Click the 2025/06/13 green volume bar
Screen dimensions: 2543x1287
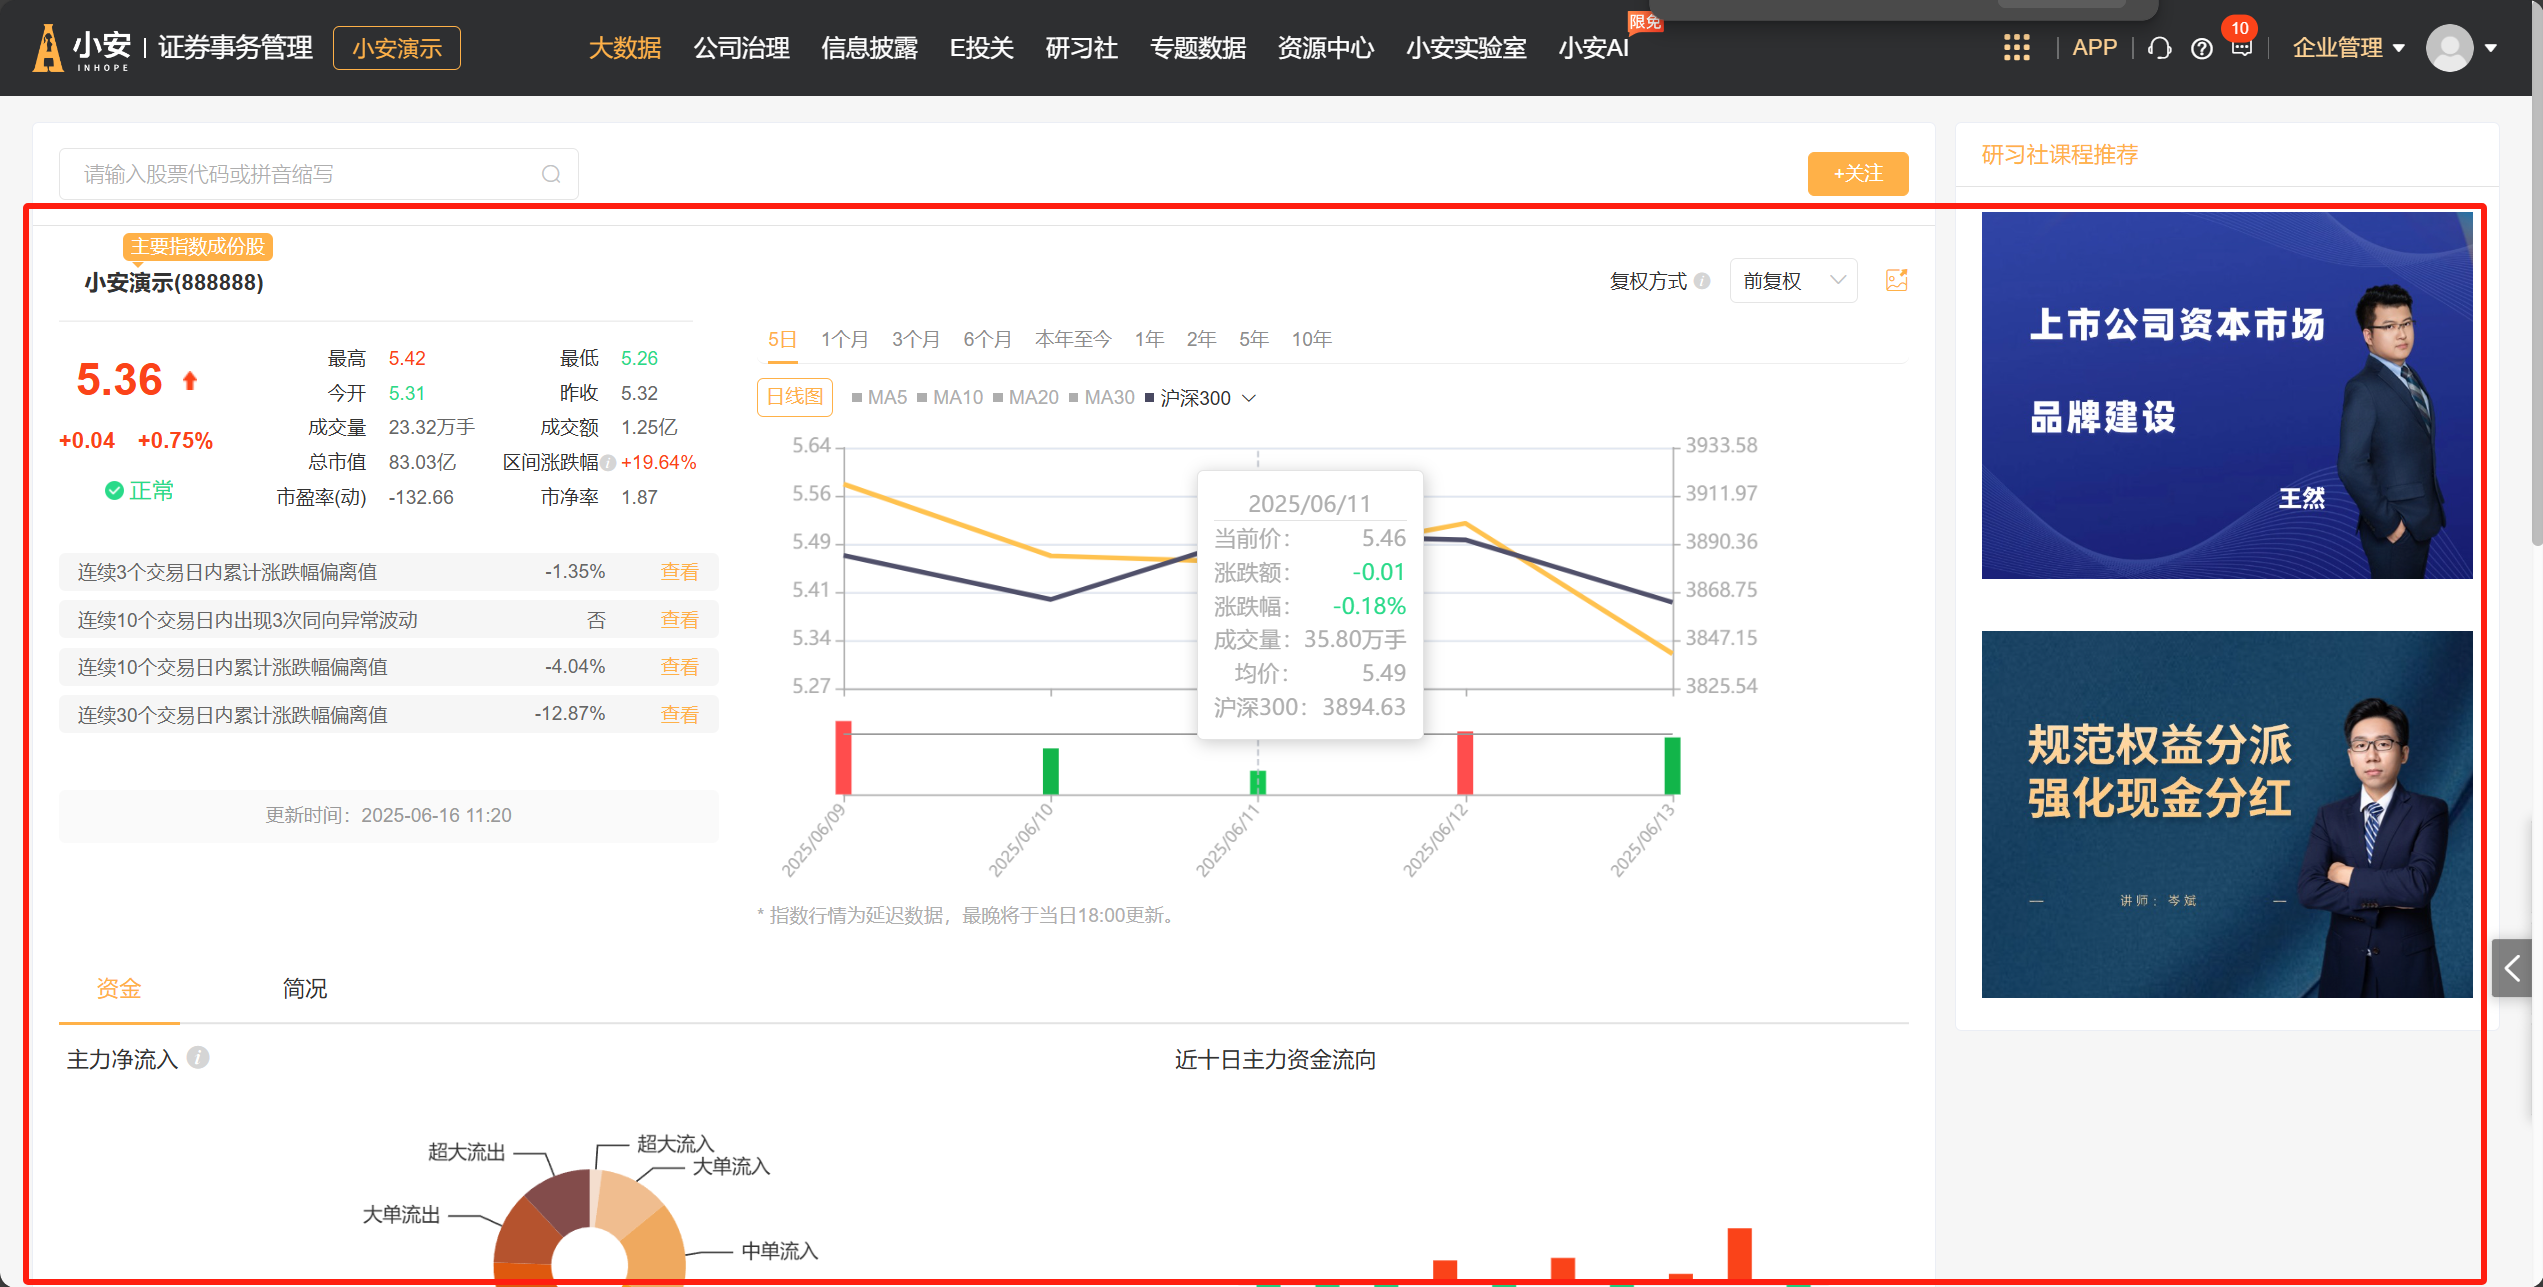pos(1672,765)
